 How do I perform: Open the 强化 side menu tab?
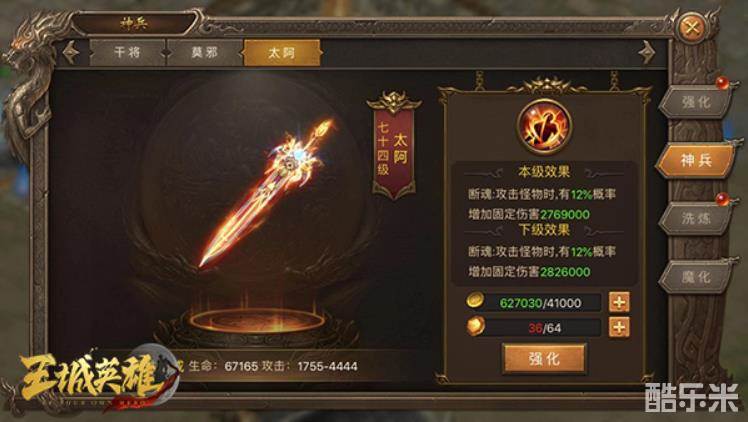tap(696, 102)
